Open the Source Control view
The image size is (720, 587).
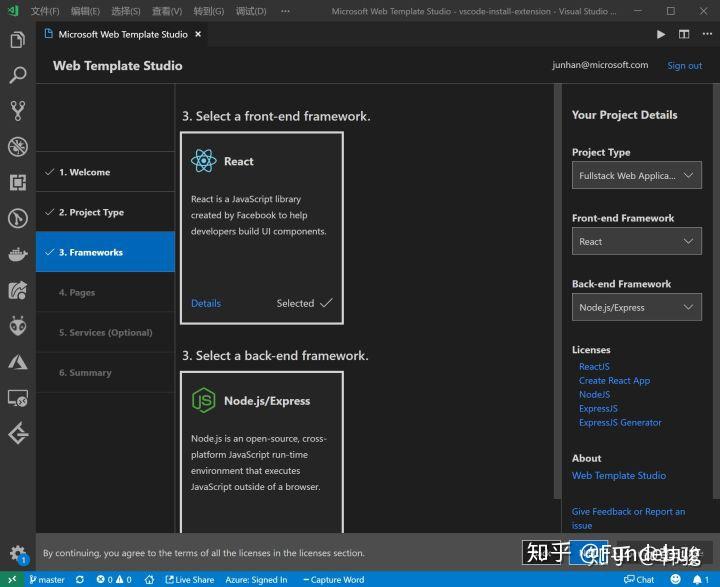click(17, 111)
